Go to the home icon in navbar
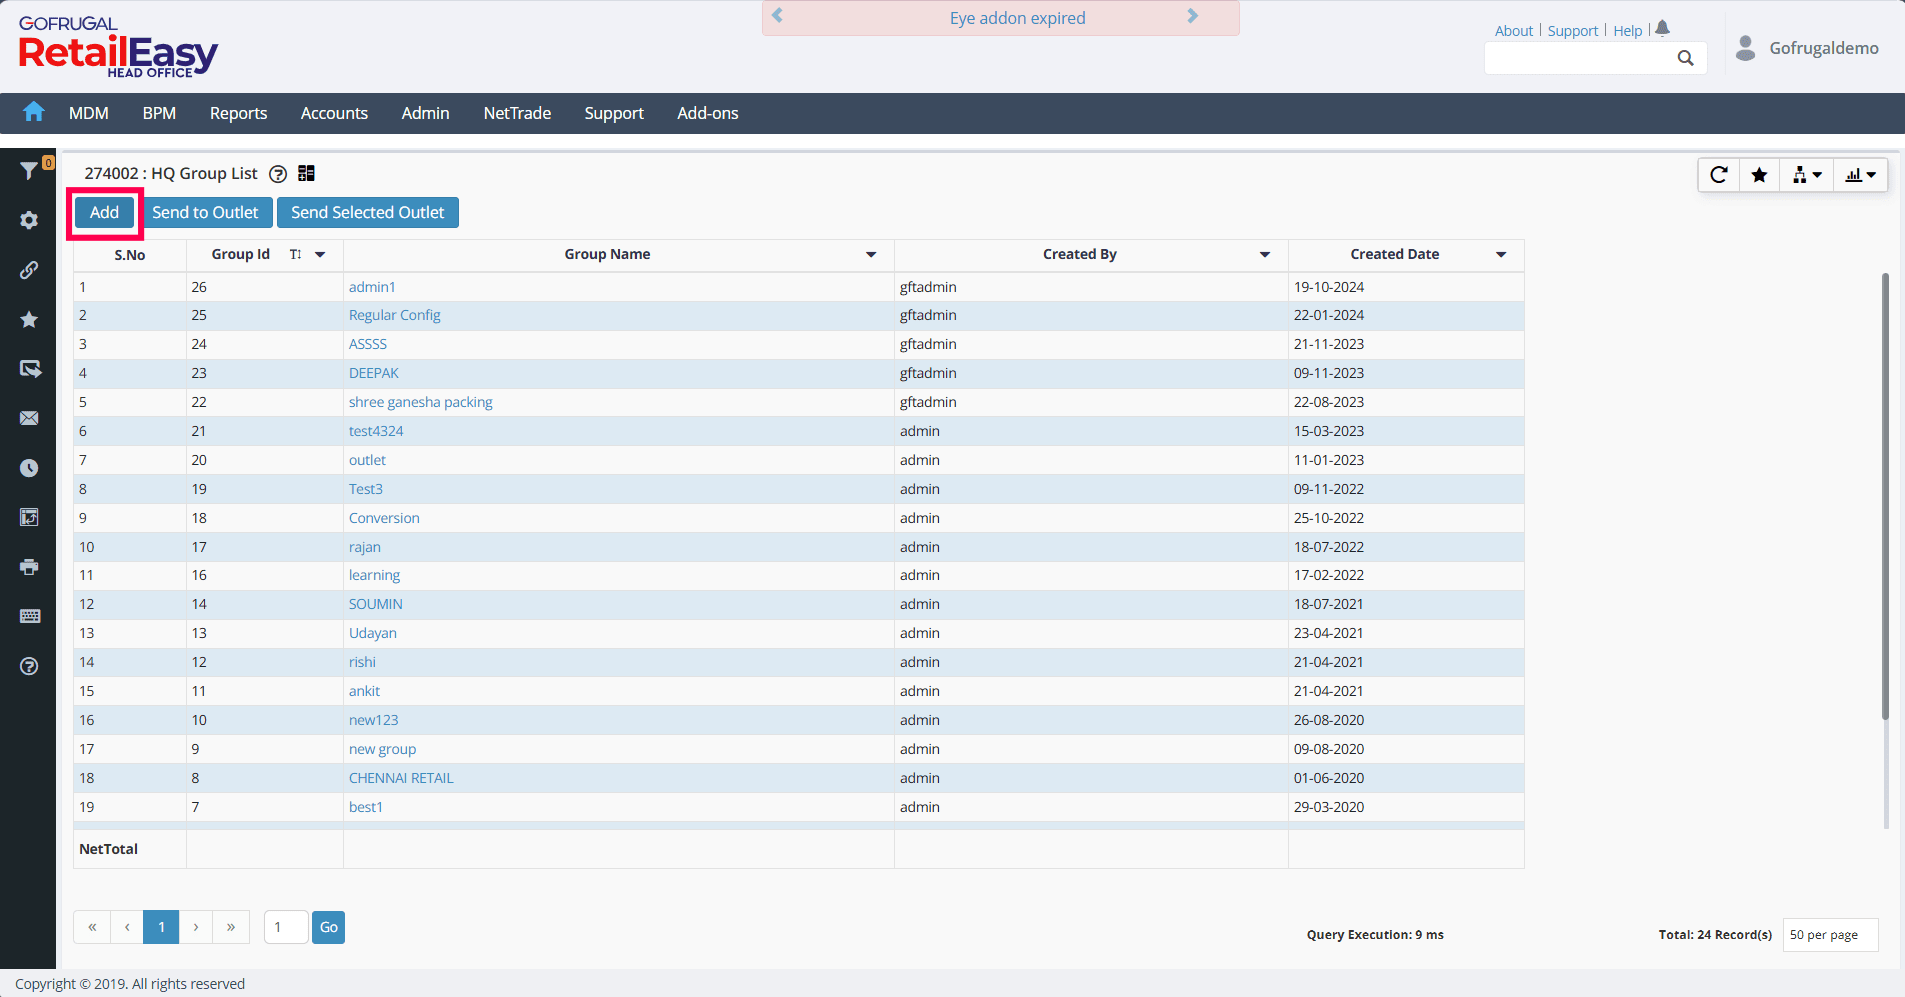This screenshot has width=1905, height=997. (x=33, y=112)
